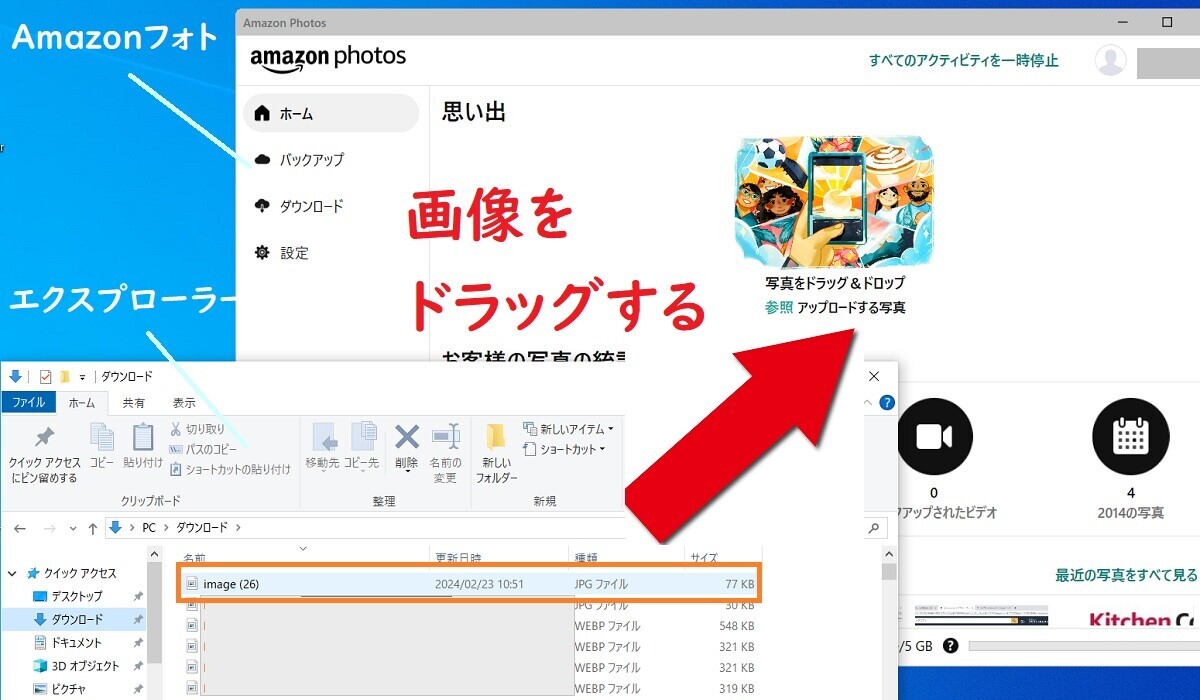Click 新しいフォルダー in Explorer ribbon
The height and width of the screenshot is (700, 1200).
pos(497,453)
